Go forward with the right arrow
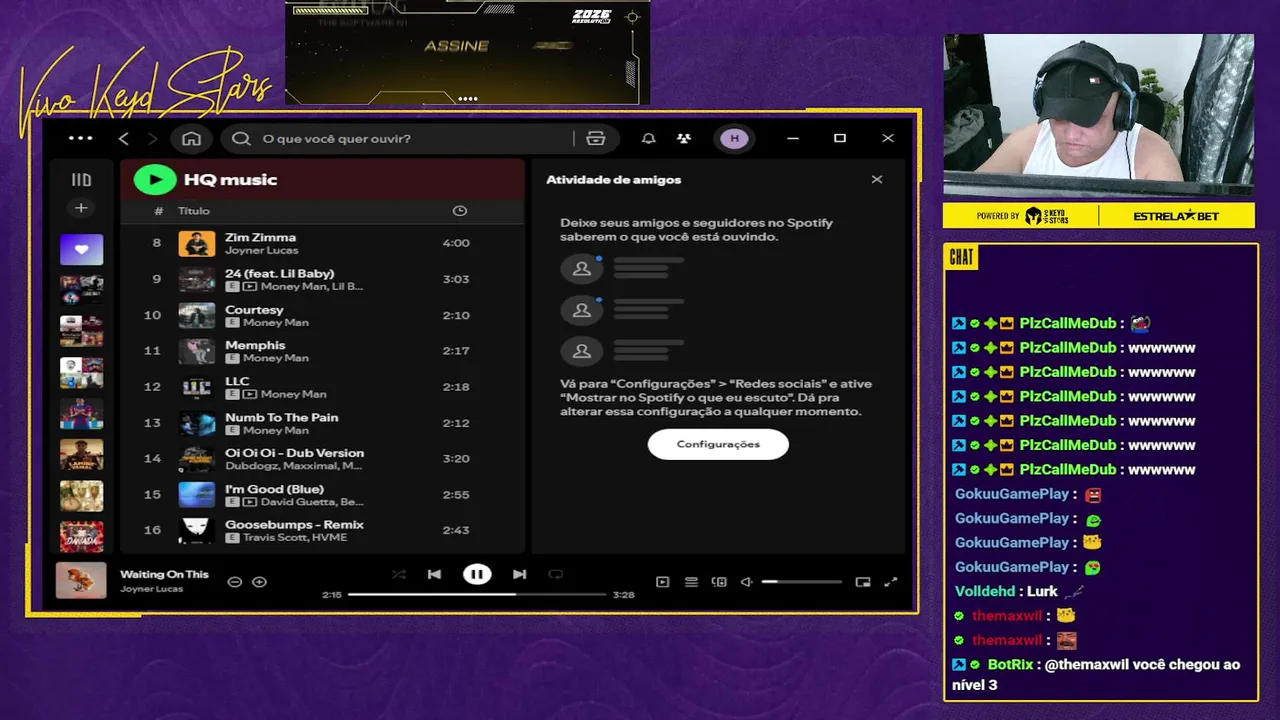 pyautogui.click(x=152, y=138)
